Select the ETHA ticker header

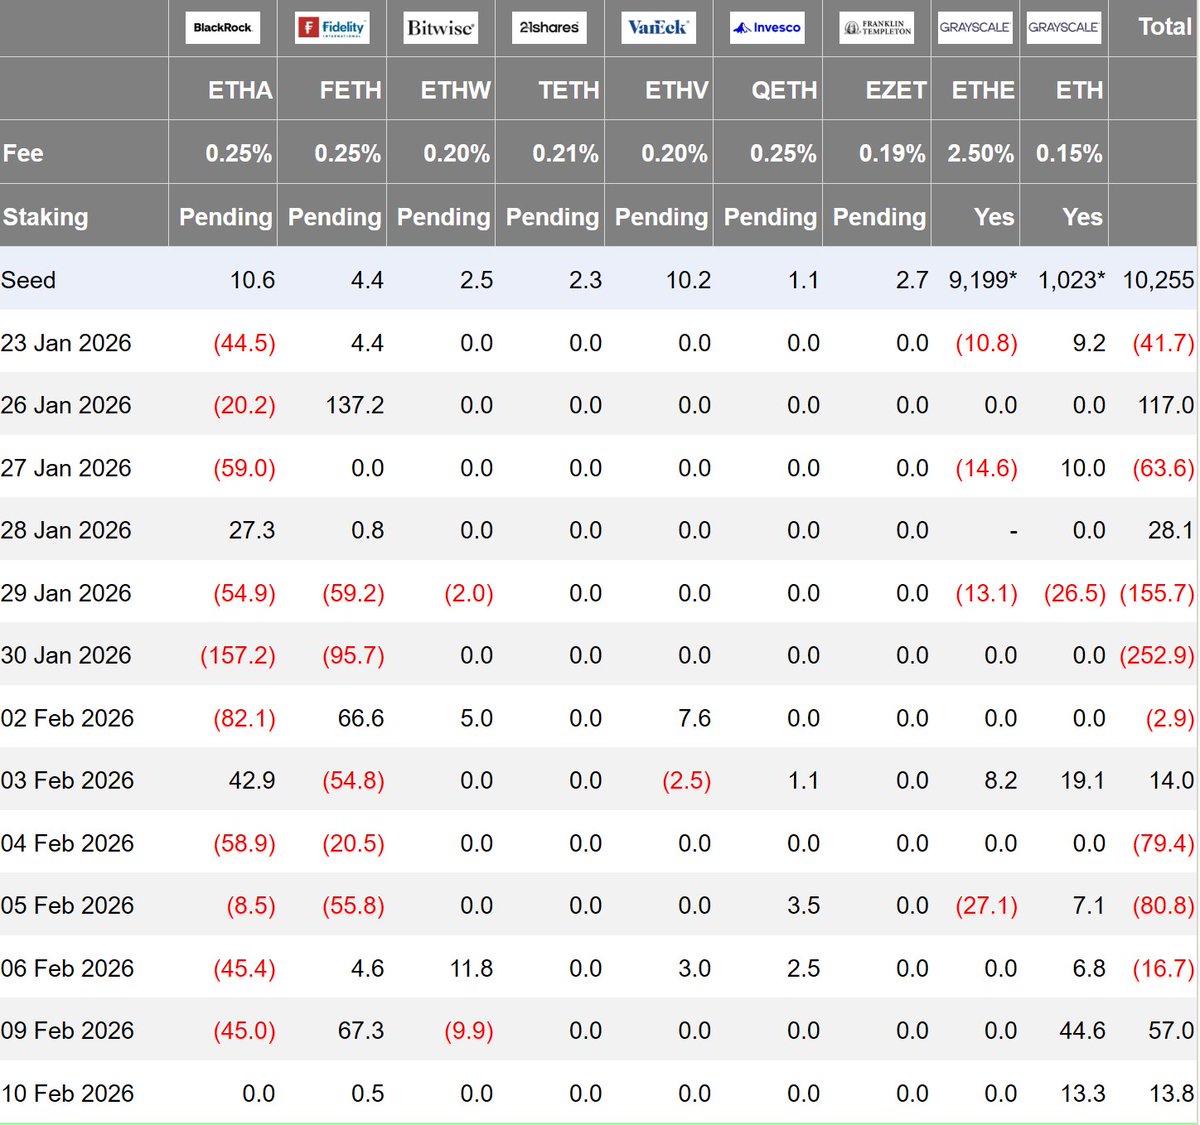pyautogui.click(x=240, y=91)
